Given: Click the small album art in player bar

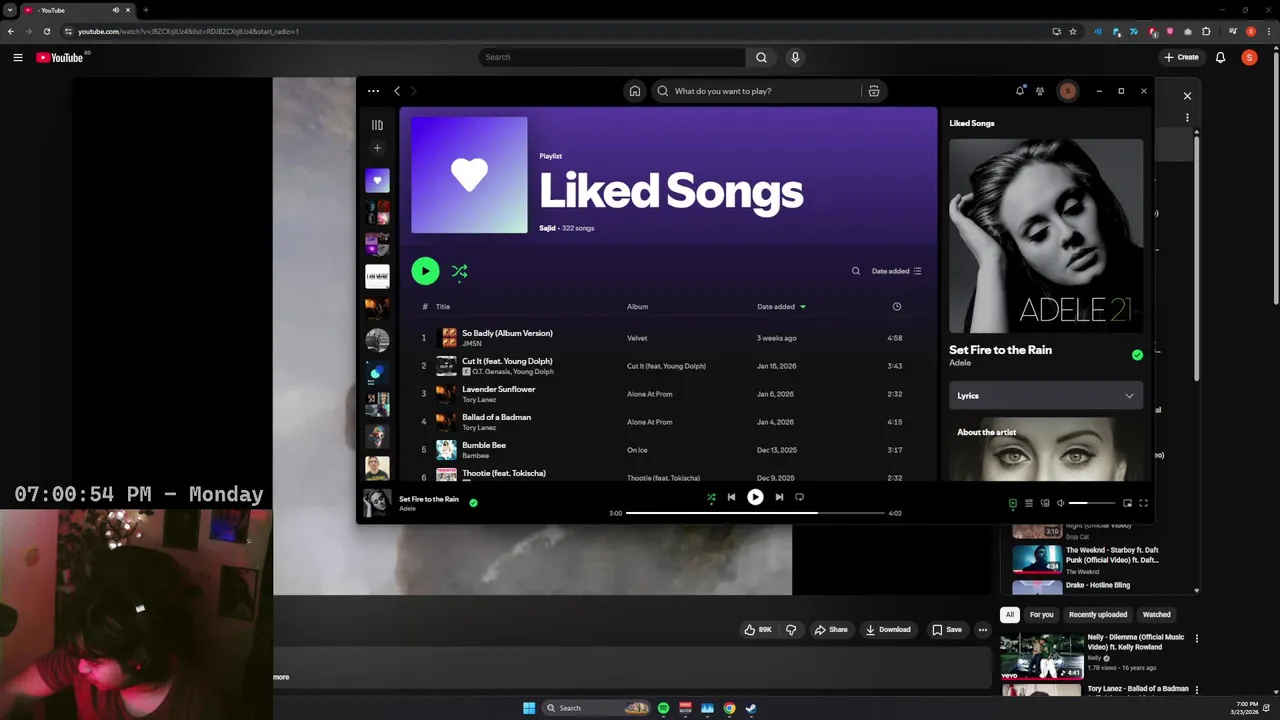Looking at the screenshot, I should tap(377, 503).
